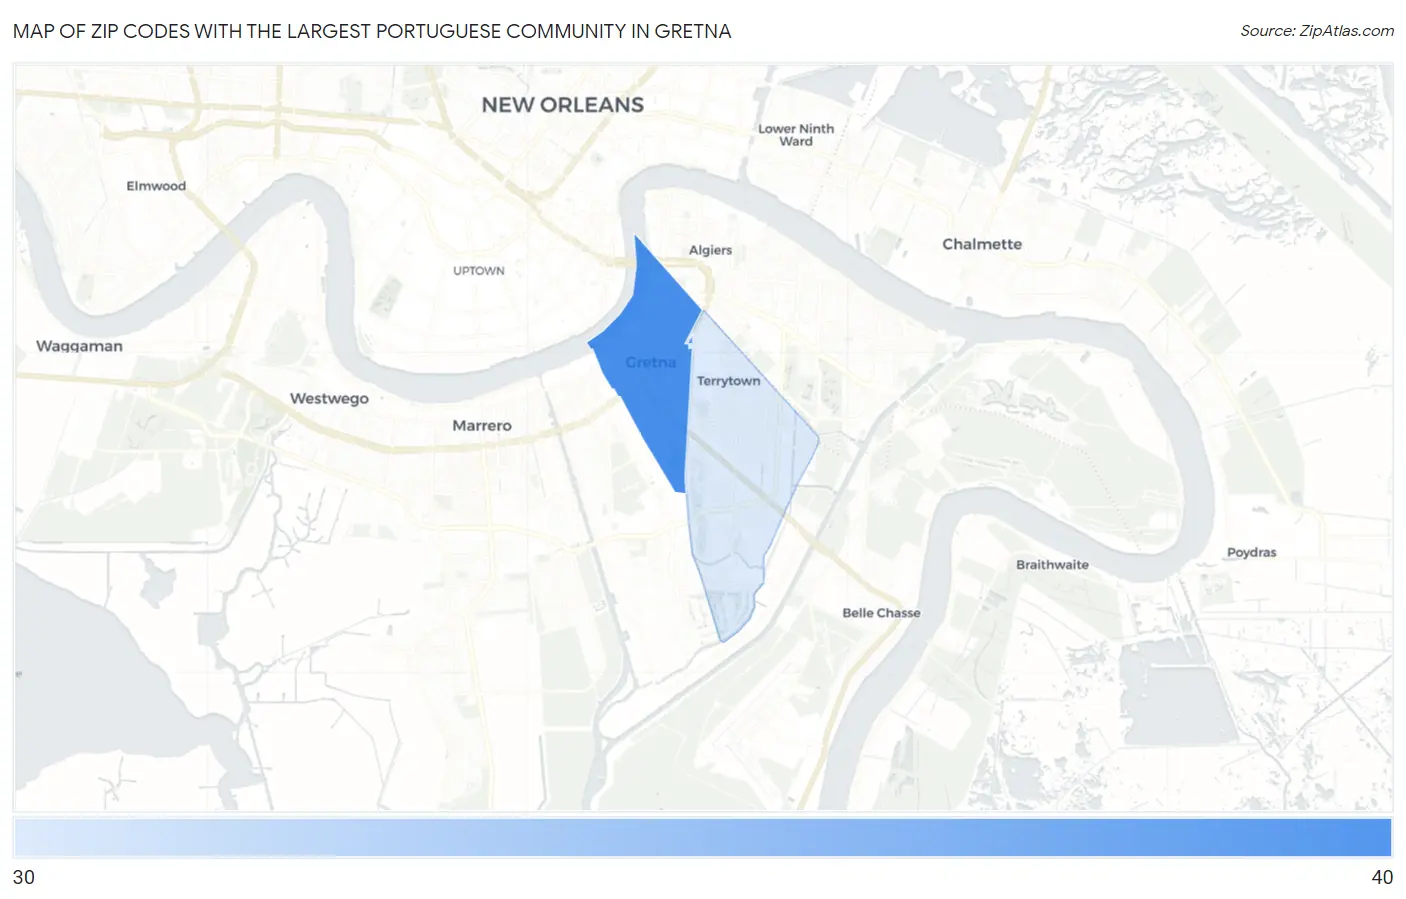Click the 'NEW ORLEANS' map label
The image size is (1406, 899).
[563, 105]
